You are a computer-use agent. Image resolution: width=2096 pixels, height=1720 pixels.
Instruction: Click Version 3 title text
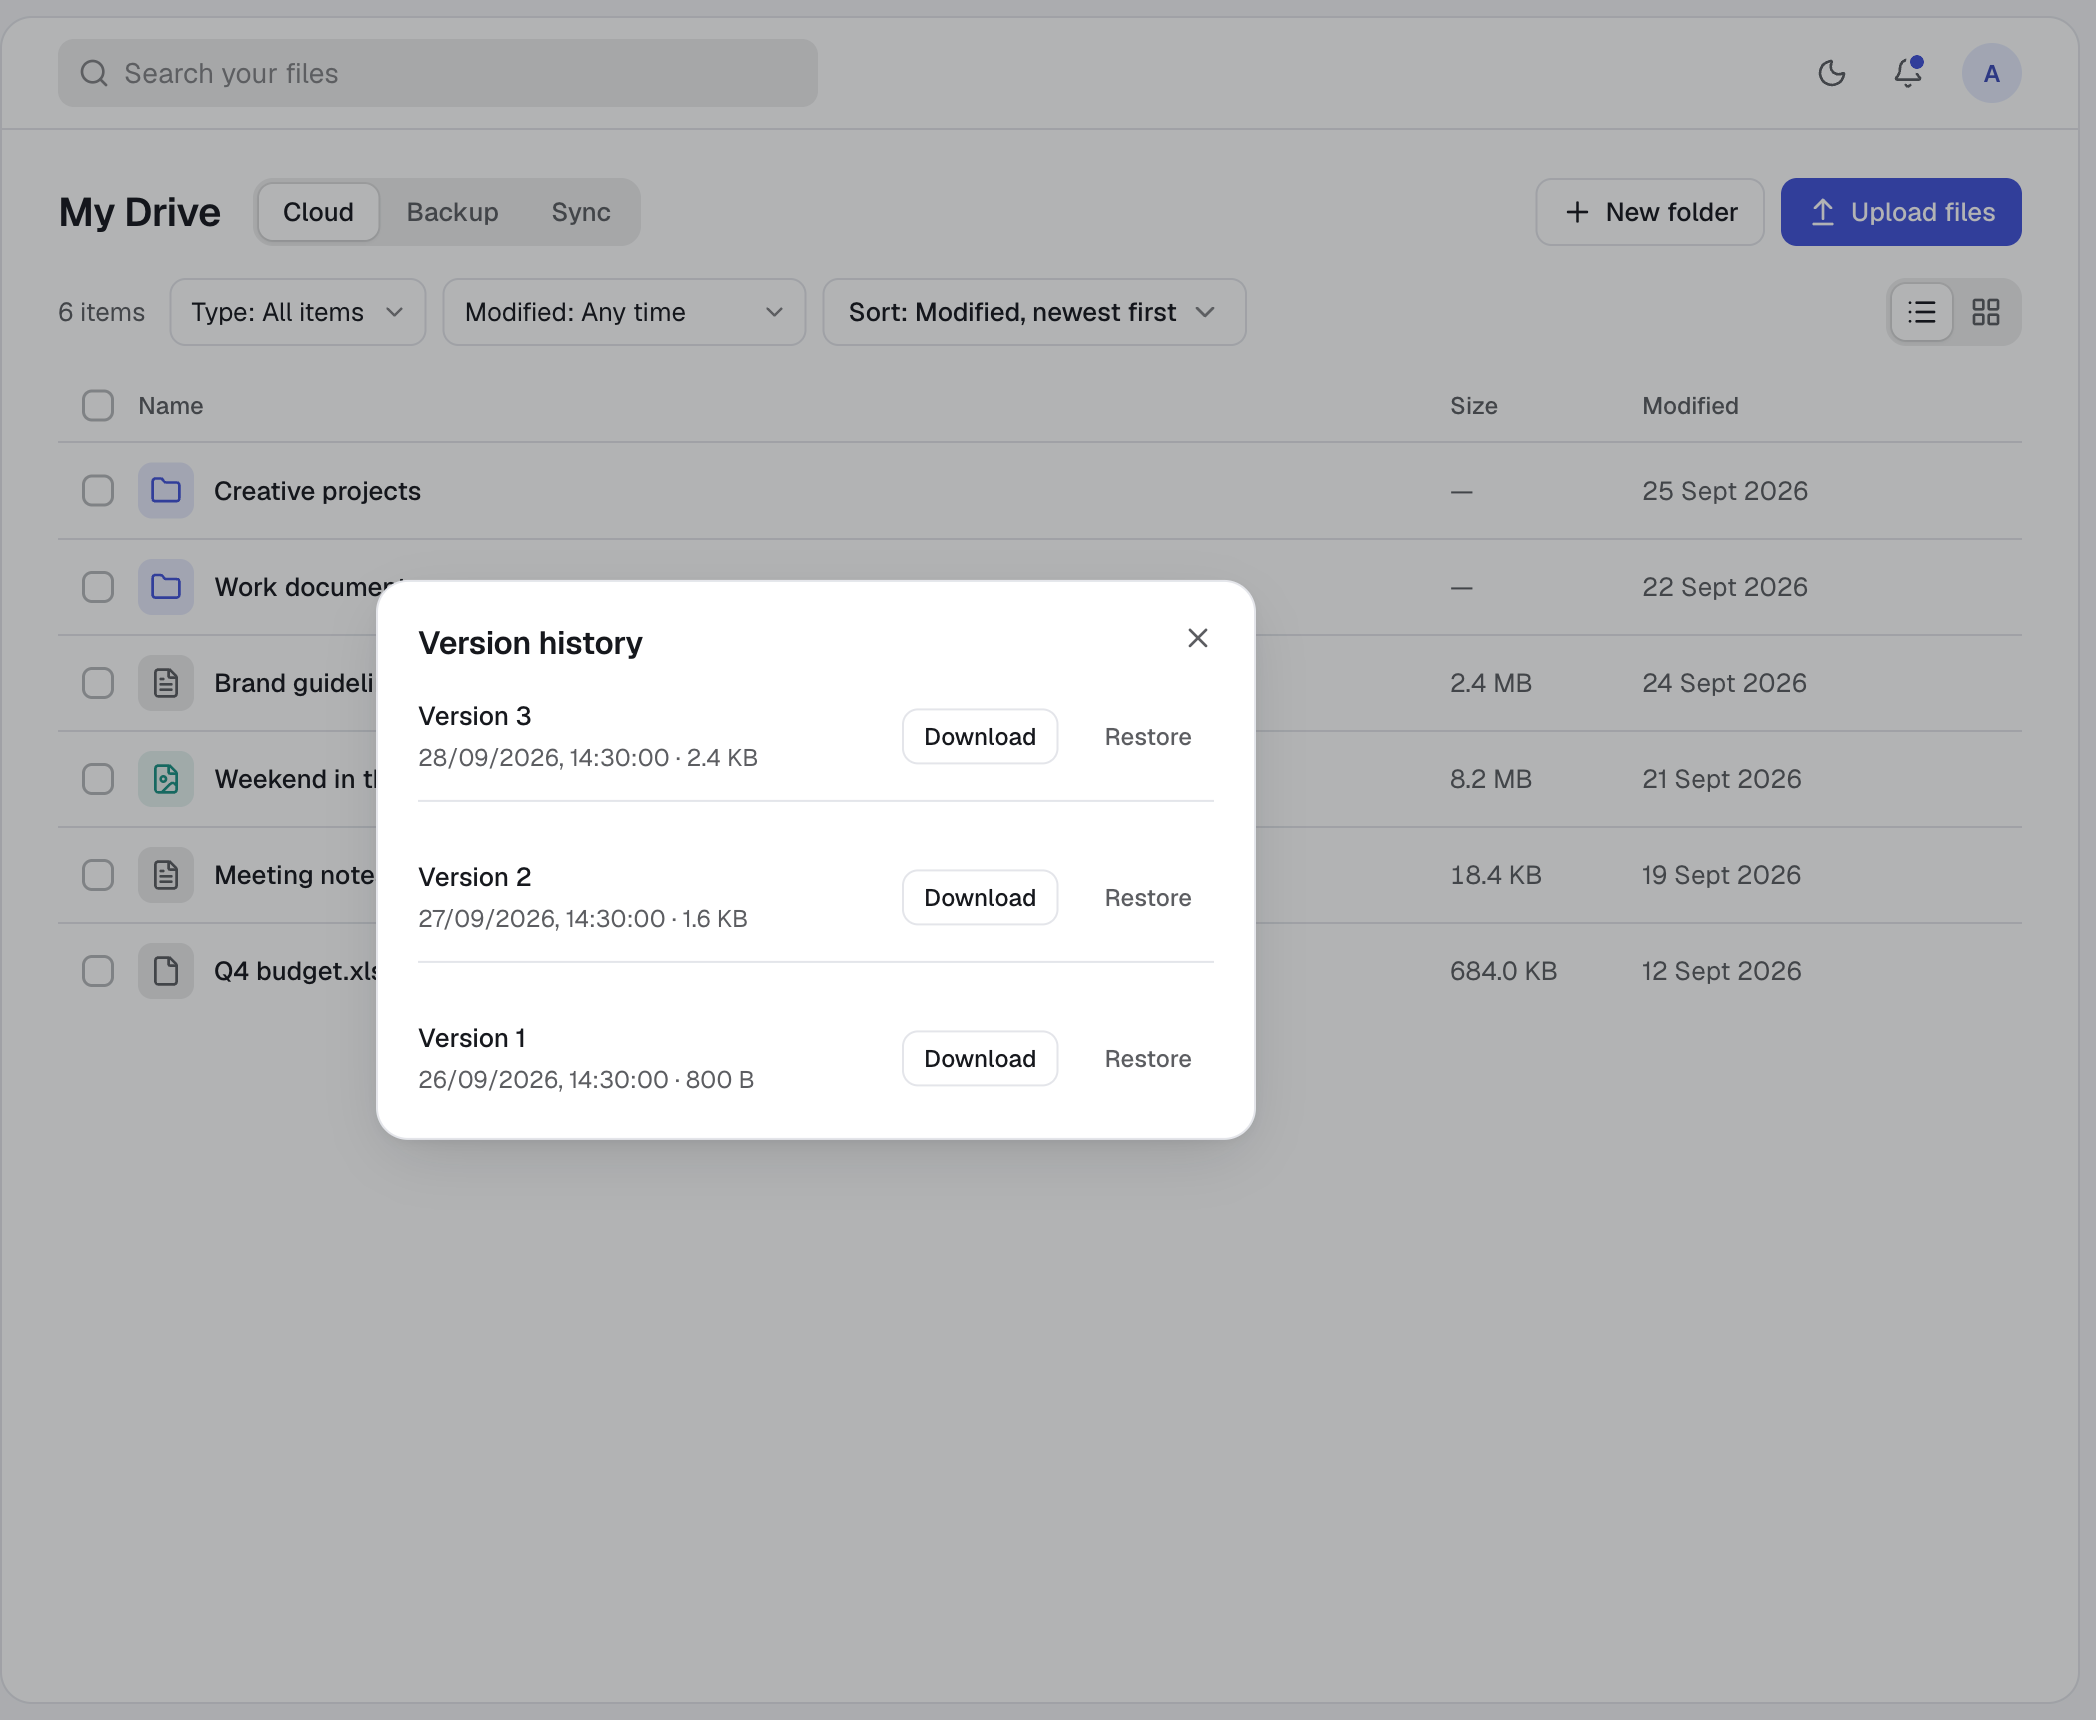tap(475, 716)
